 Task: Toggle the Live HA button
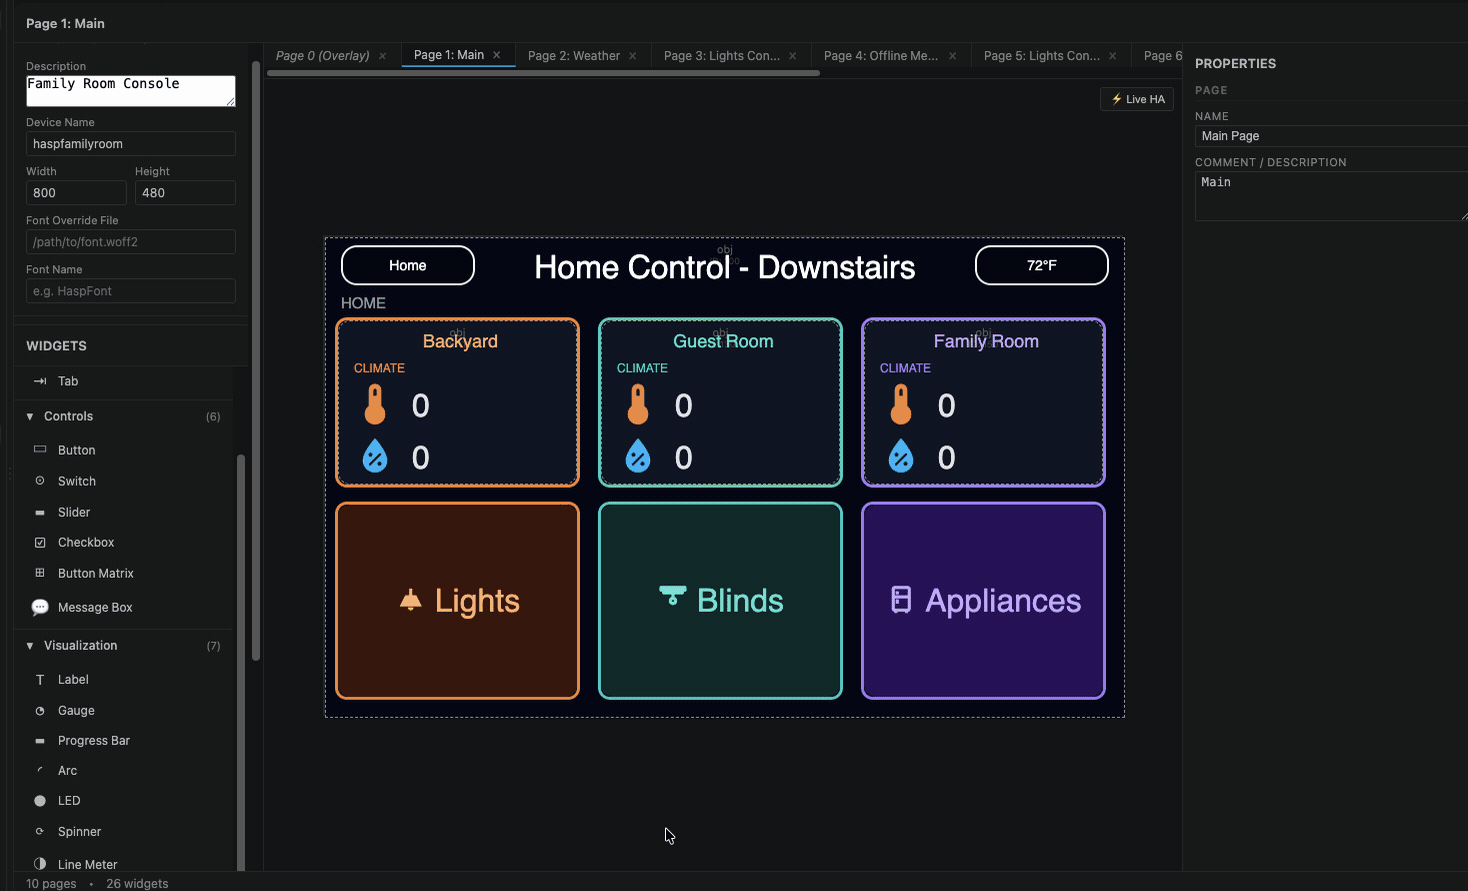coord(1137,99)
